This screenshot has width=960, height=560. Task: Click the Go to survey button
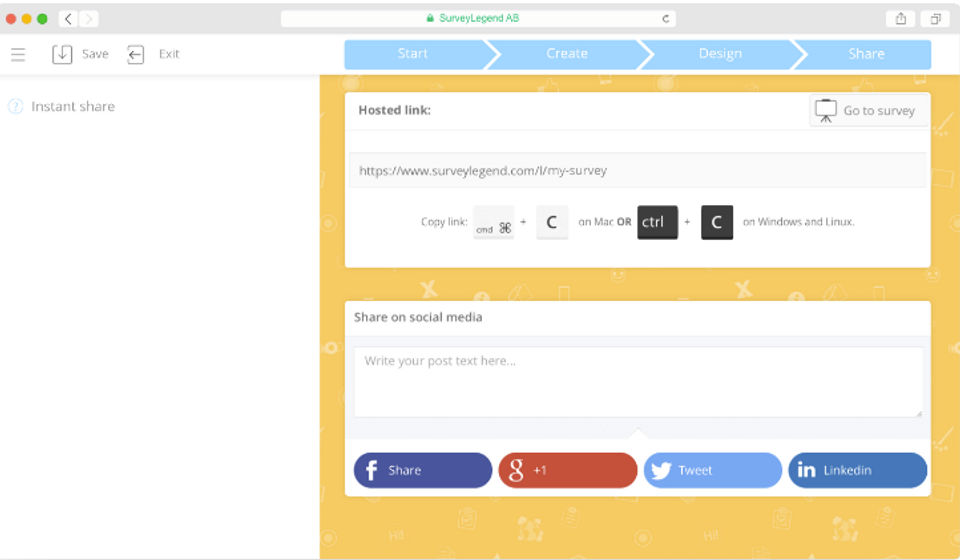(869, 111)
